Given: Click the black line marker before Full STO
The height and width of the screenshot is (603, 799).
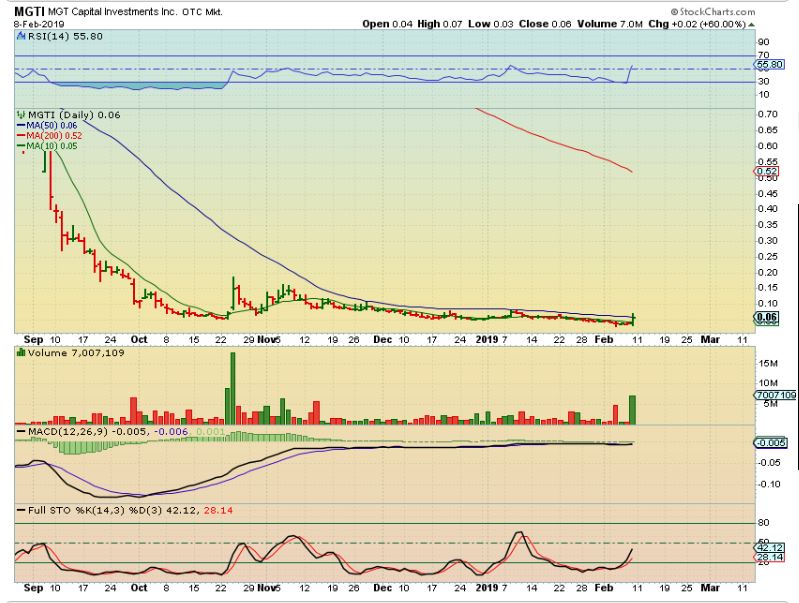Looking at the screenshot, I should 21,510.
